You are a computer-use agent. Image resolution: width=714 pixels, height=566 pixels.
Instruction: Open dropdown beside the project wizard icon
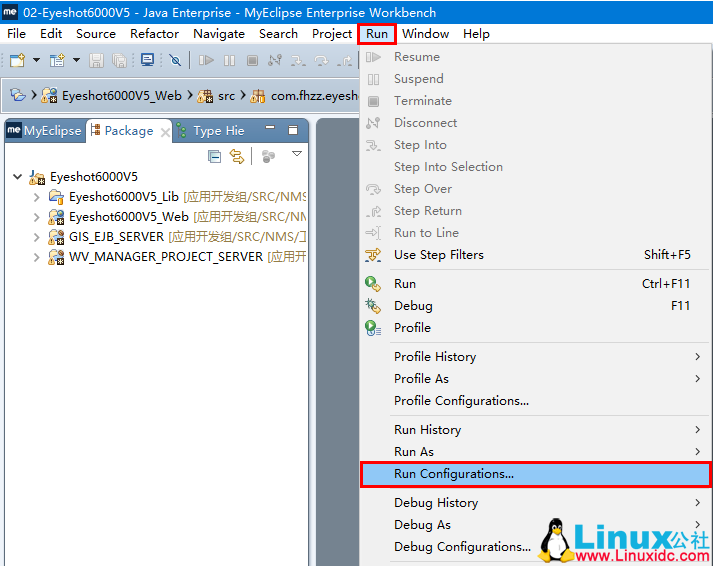[76, 60]
